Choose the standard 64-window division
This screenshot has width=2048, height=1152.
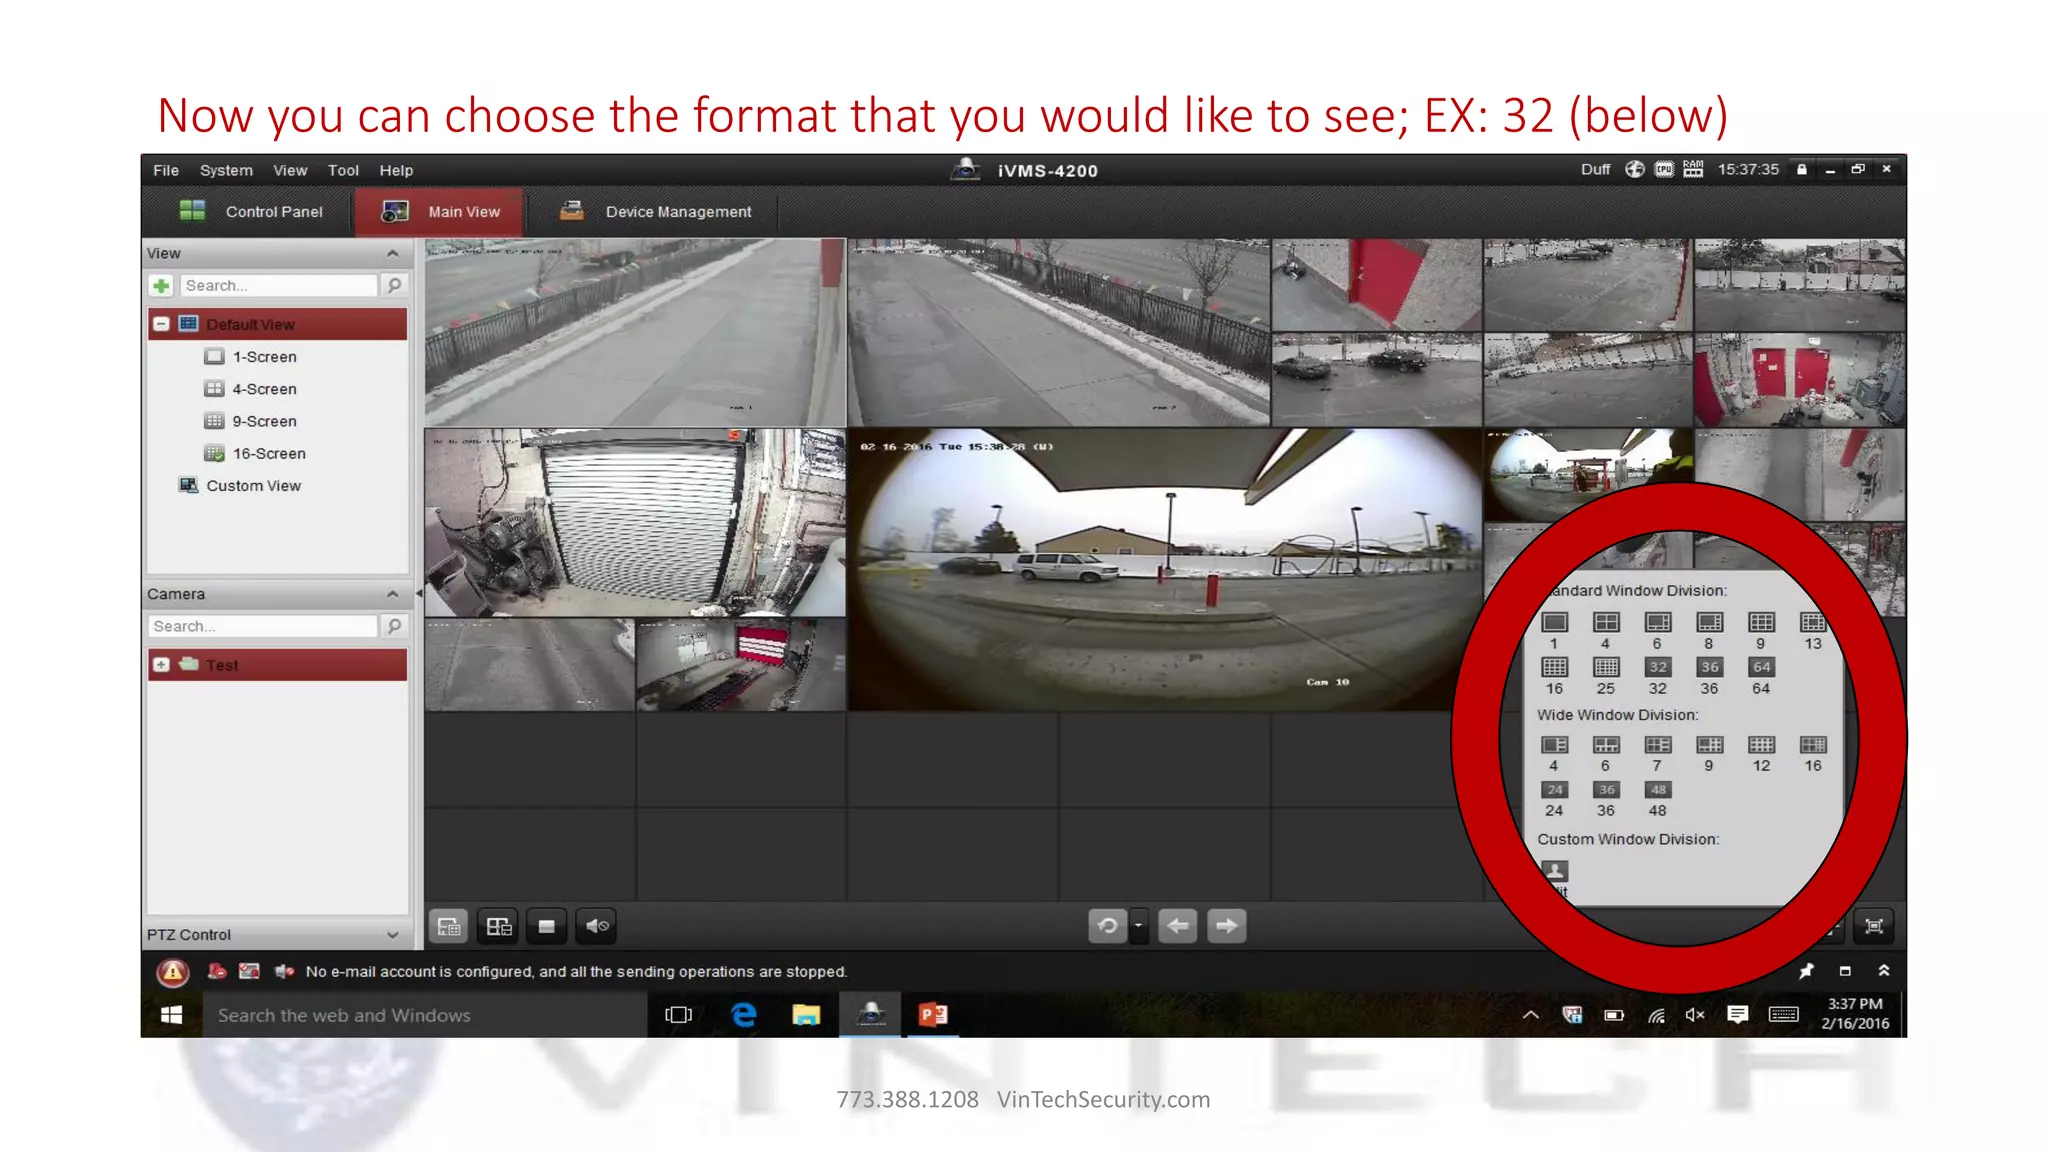pyautogui.click(x=1761, y=667)
